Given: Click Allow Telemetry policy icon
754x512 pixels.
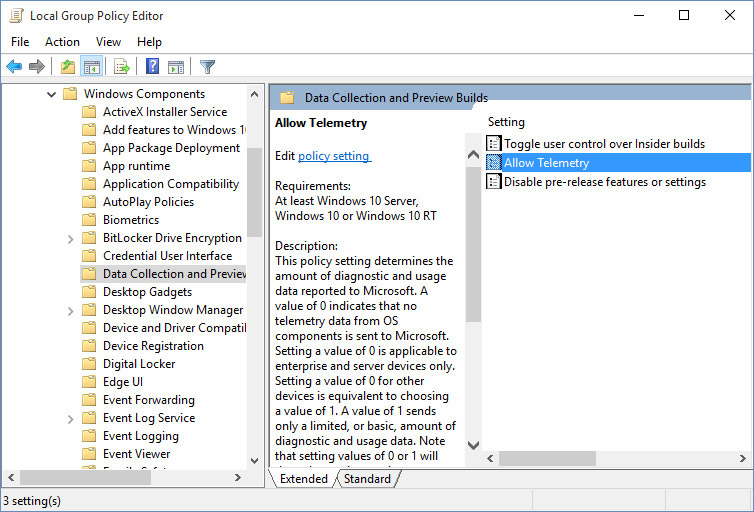Looking at the screenshot, I should 493,162.
